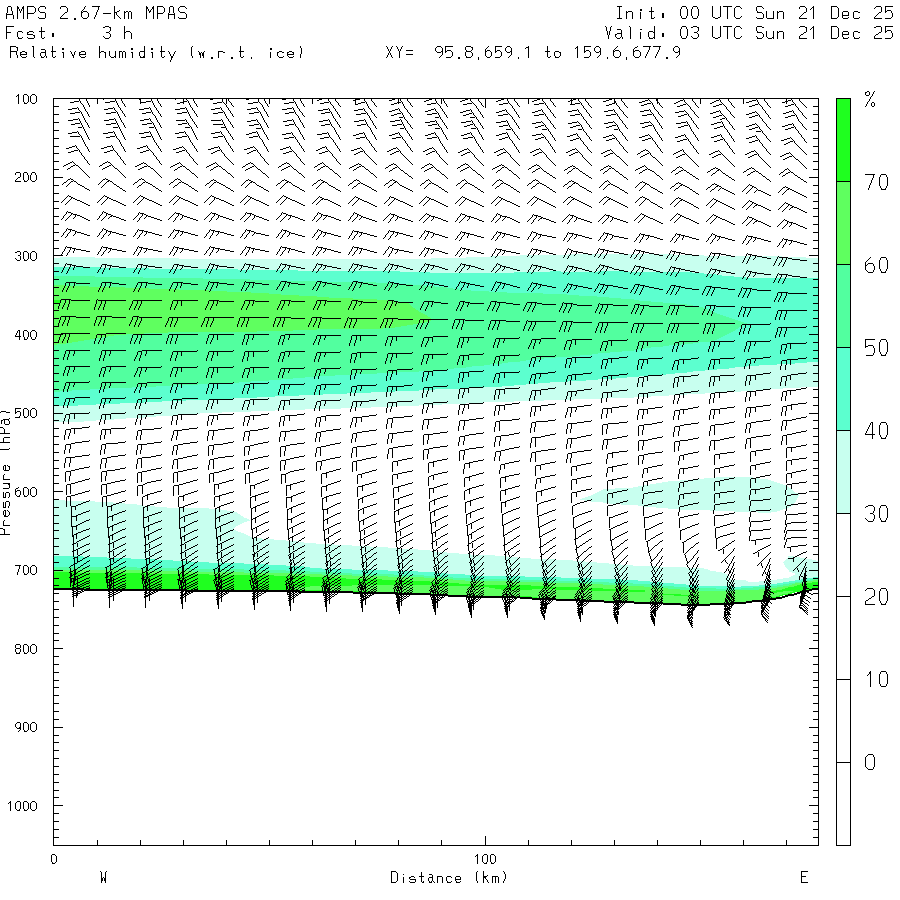Click the XY coordinates text in the header

pyautogui.click(x=533, y=52)
